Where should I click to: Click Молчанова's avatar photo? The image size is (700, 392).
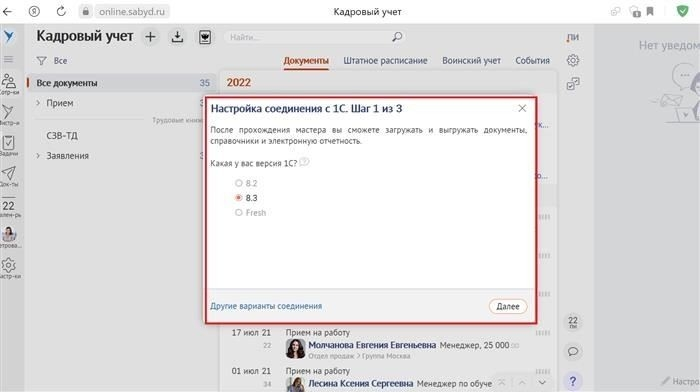(295, 349)
